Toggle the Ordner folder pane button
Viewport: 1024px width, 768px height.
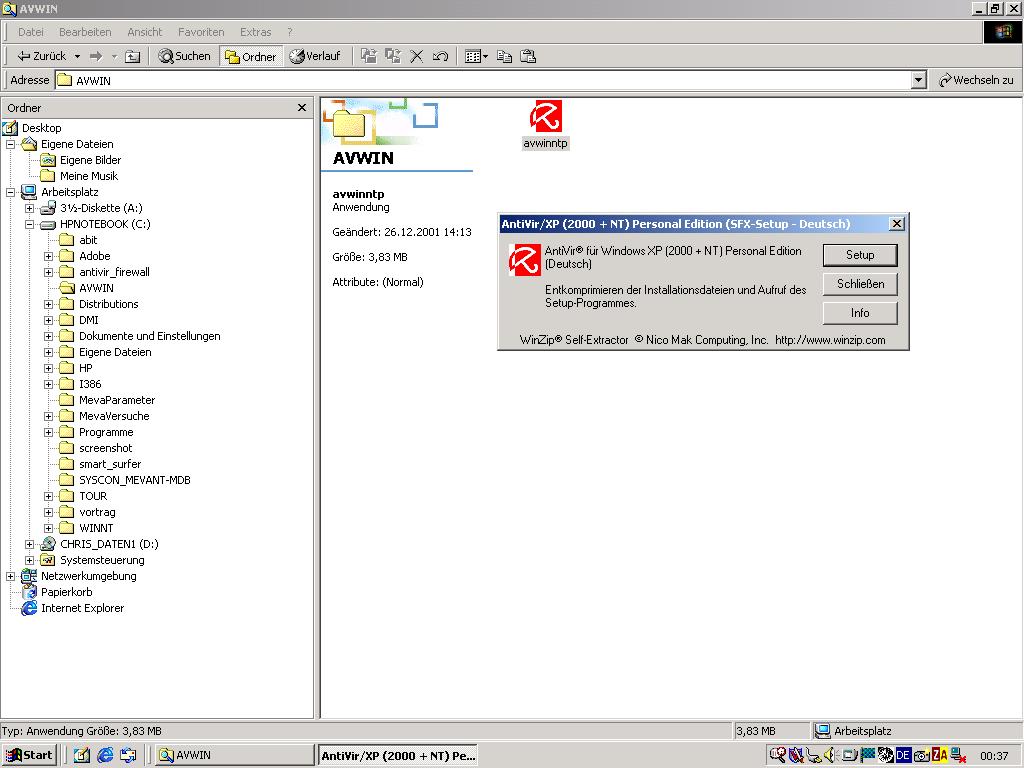pyautogui.click(x=251, y=57)
